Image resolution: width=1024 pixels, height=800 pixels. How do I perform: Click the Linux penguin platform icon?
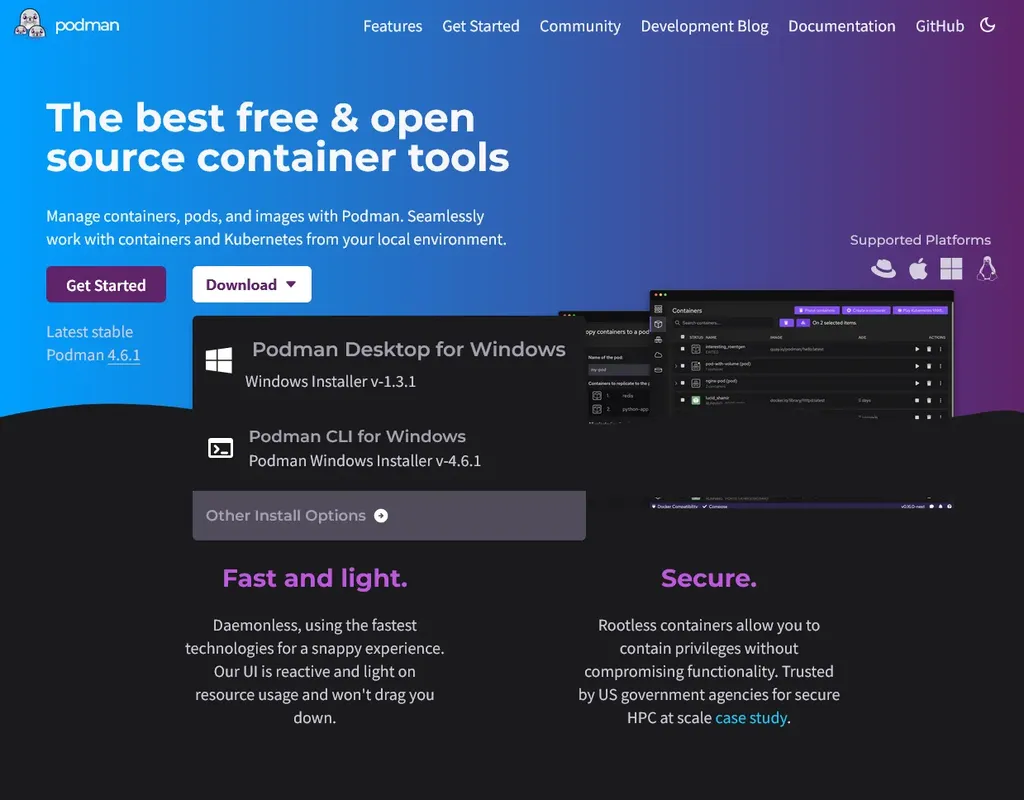pos(987,268)
